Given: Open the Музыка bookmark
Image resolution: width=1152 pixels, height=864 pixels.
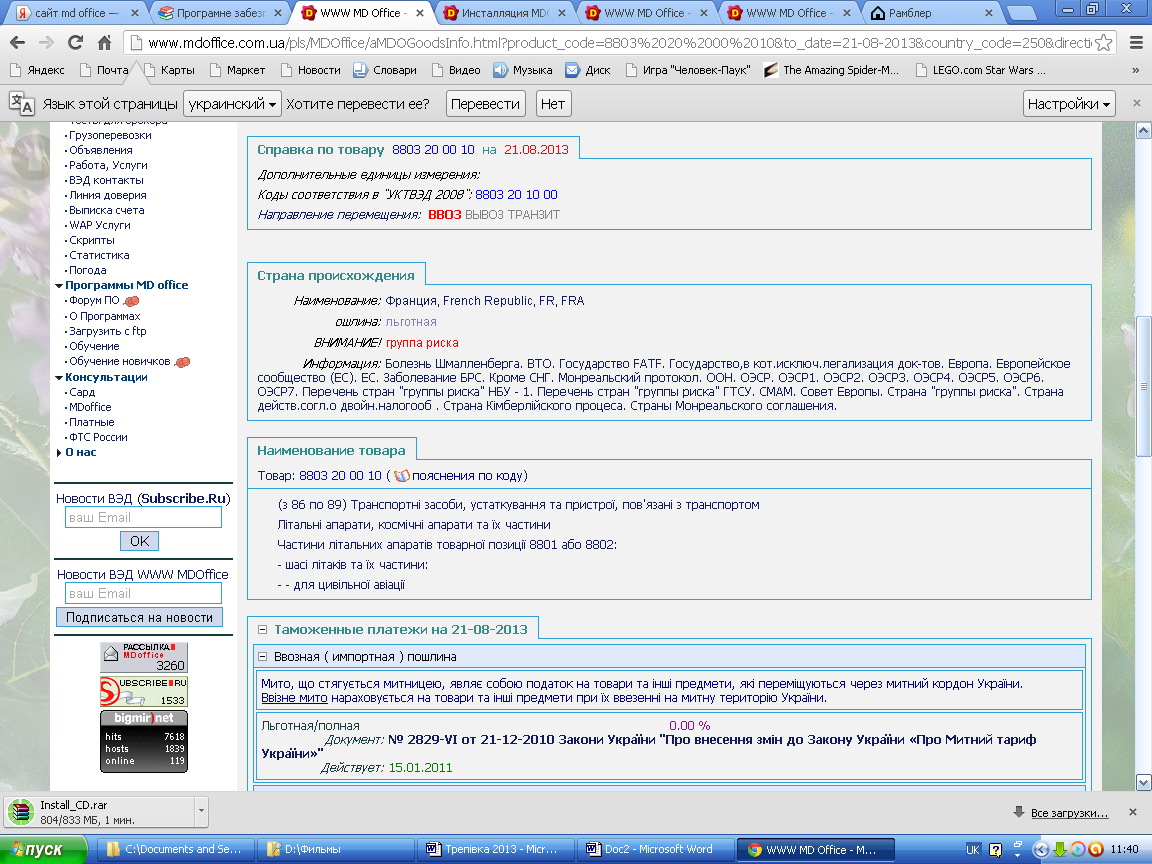Looking at the screenshot, I should pos(522,71).
